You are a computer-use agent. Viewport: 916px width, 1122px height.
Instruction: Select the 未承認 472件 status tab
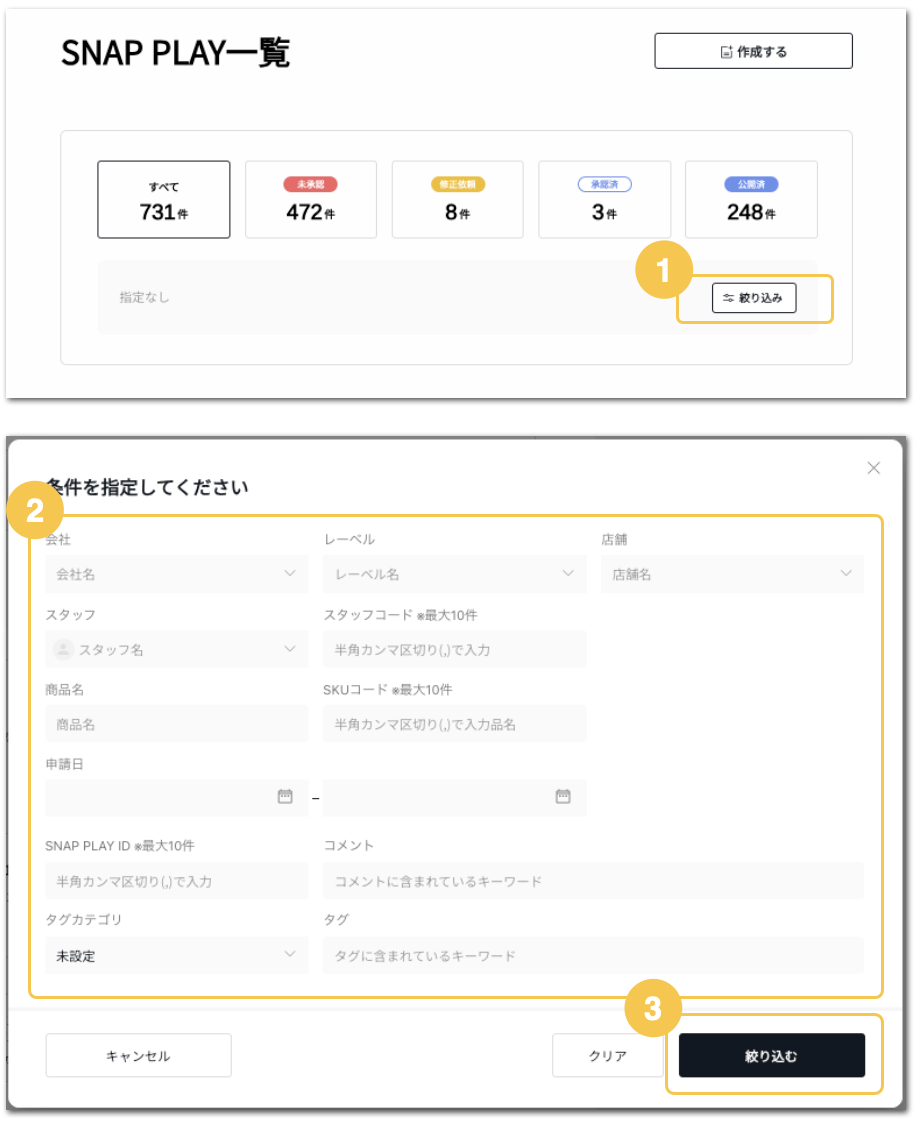[311, 200]
